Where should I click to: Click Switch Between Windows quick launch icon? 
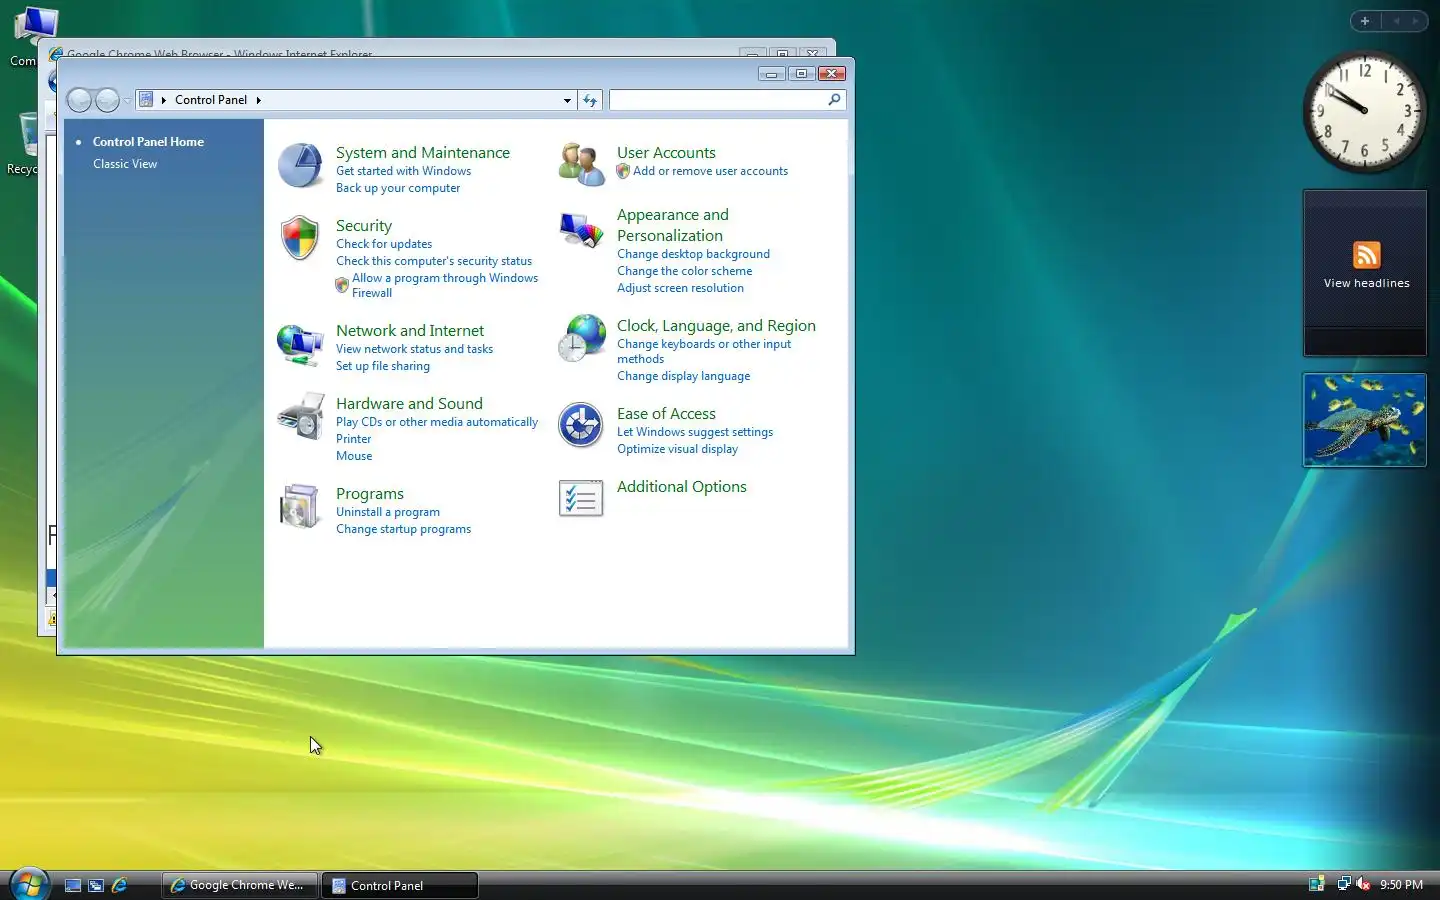pyautogui.click(x=96, y=885)
